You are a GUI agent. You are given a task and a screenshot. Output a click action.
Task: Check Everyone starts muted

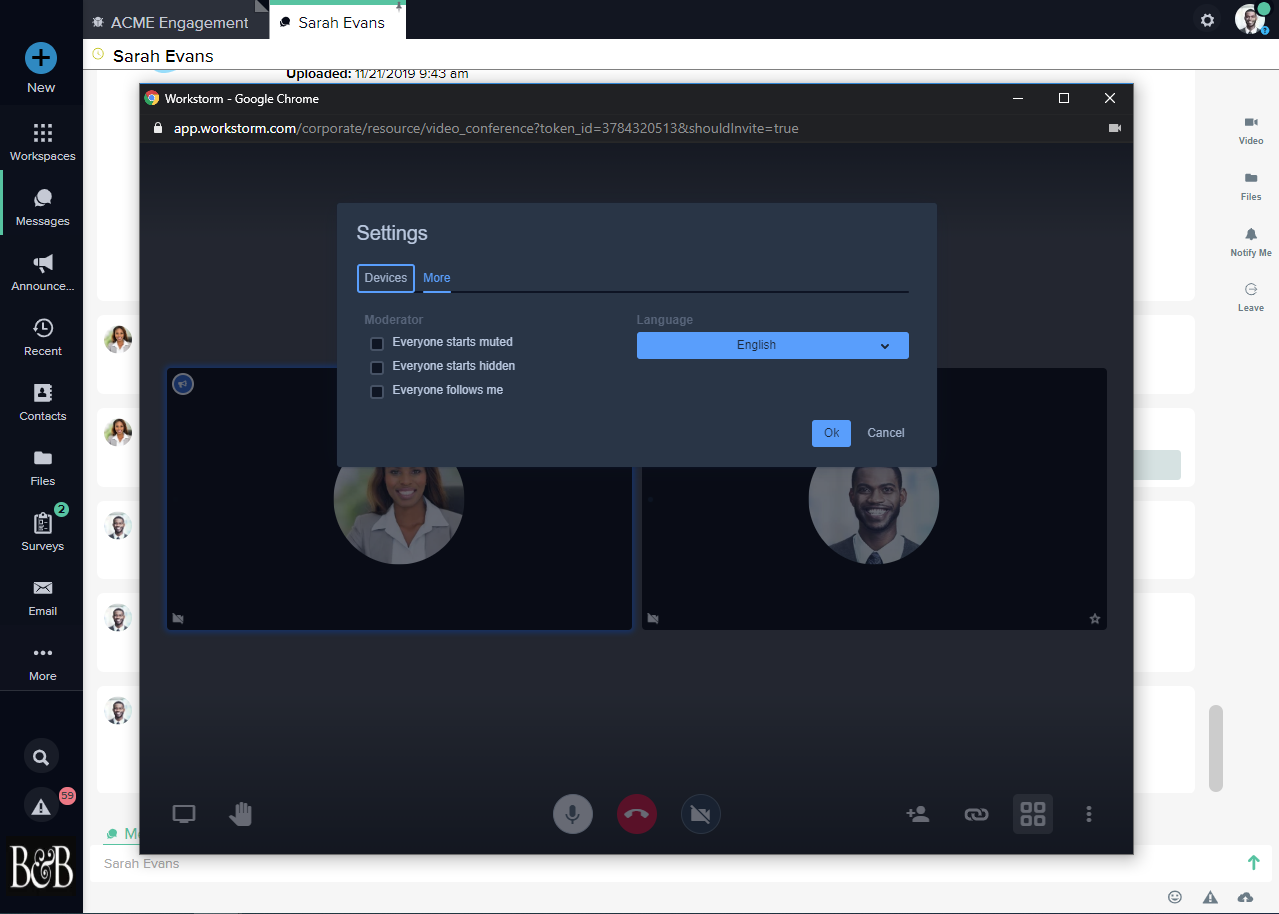[x=377, y=343]
